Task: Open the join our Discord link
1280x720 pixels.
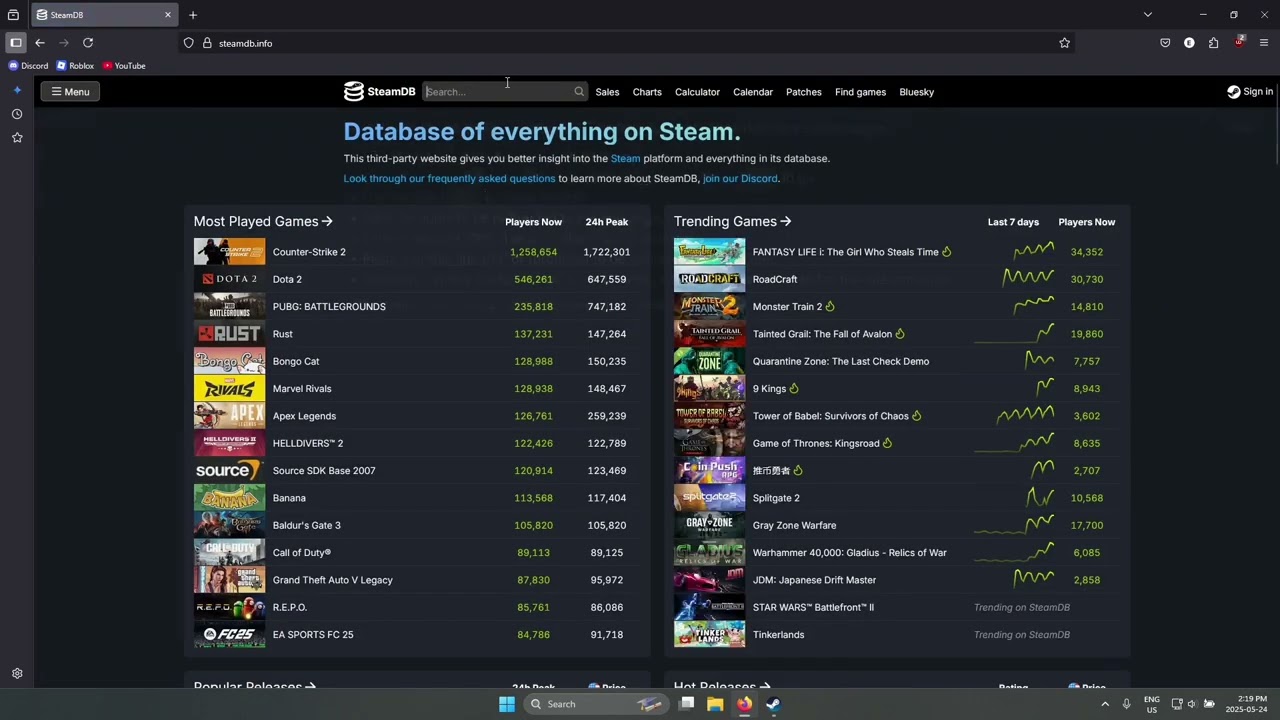Action: click(x=740, y=179)
